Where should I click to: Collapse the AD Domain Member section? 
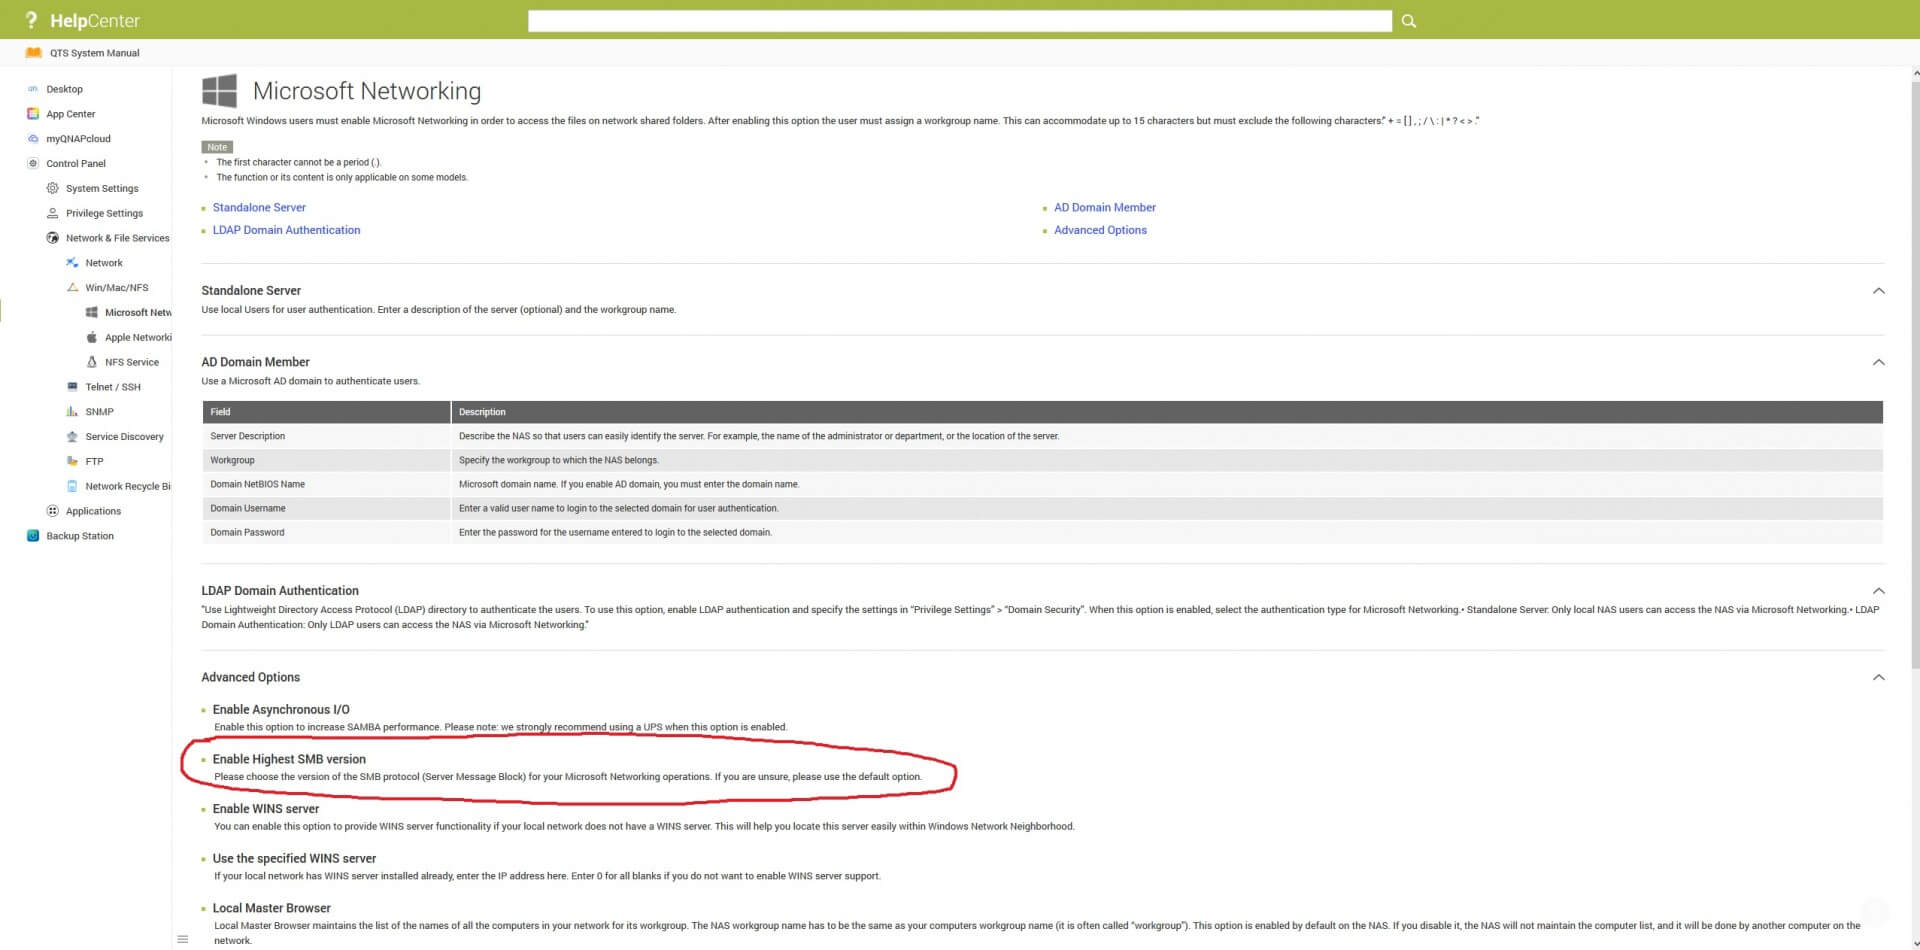[x=1878, y=362]
